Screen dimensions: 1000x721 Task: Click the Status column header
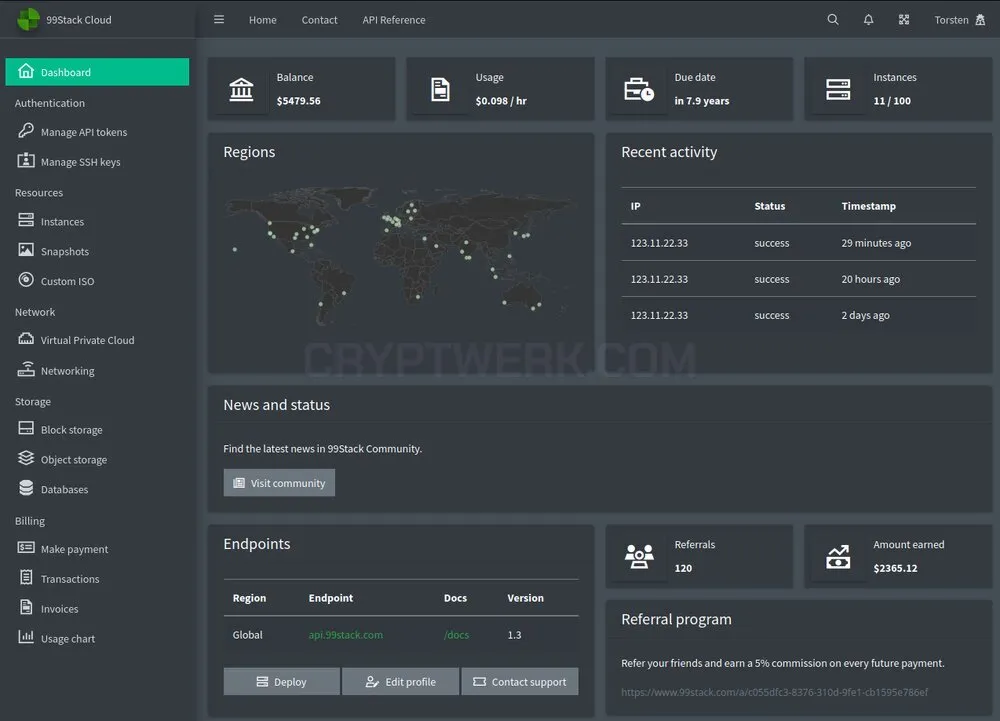769,206
